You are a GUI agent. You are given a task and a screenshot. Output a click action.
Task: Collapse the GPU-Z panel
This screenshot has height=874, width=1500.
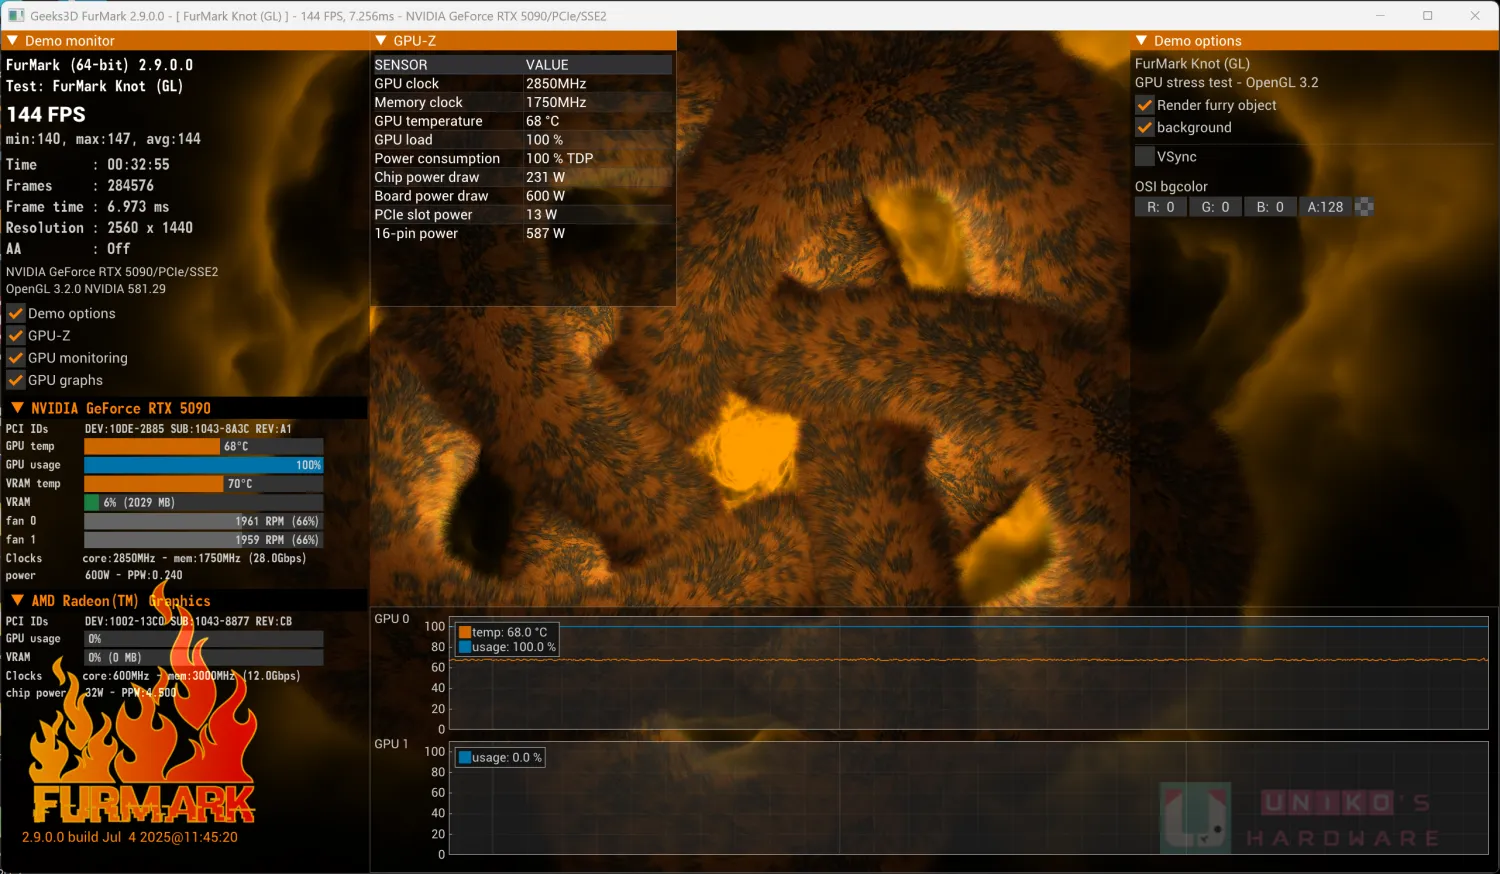[381, 41]
